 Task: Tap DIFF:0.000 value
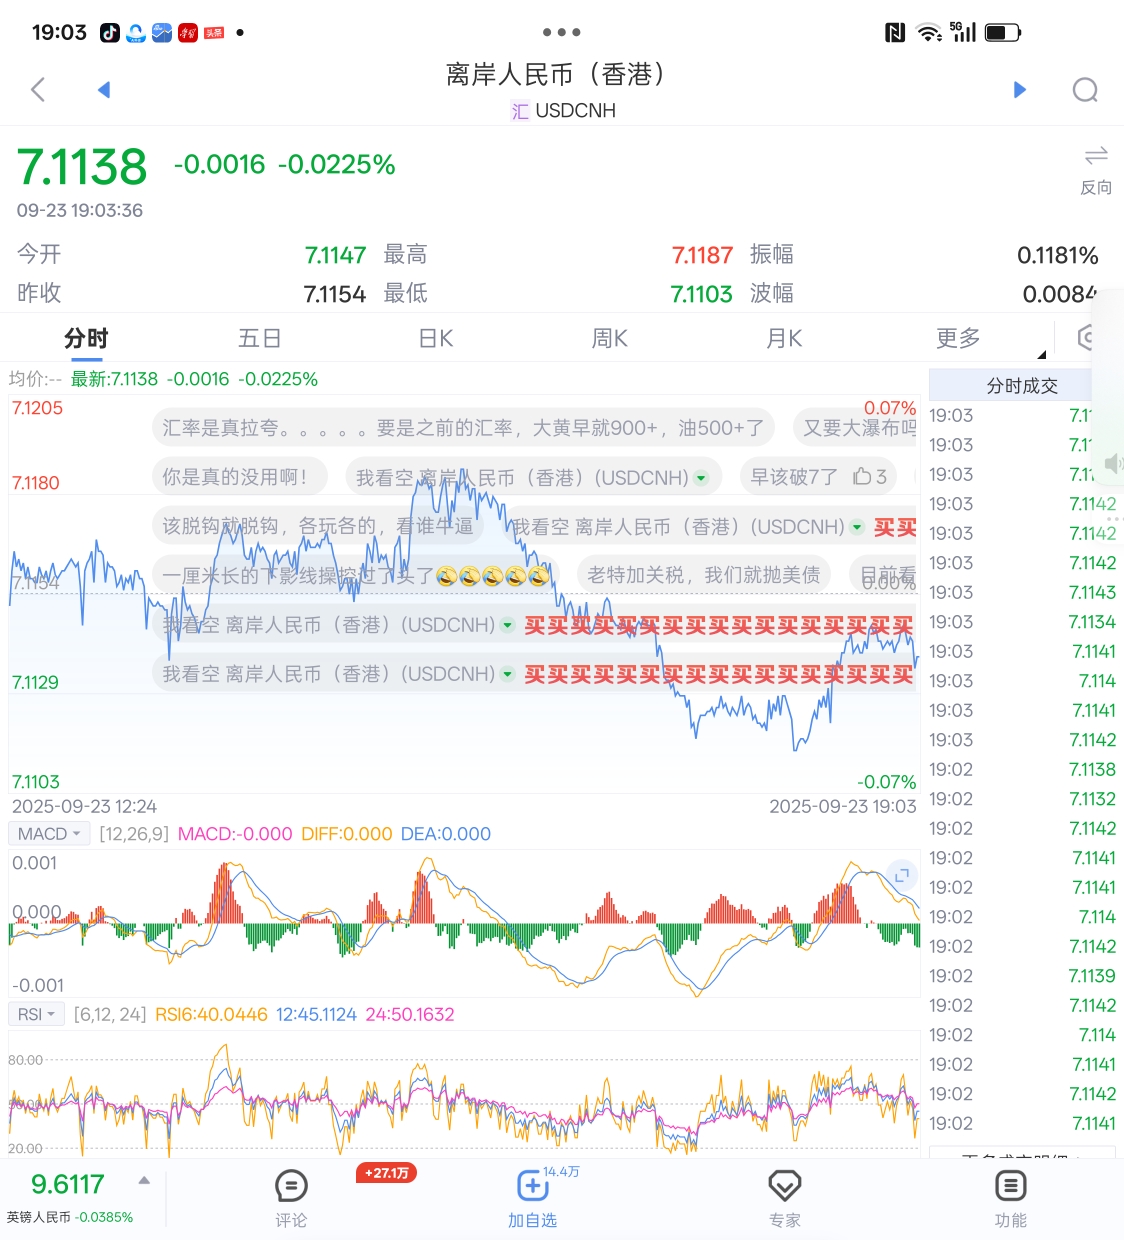coord(347,834)
